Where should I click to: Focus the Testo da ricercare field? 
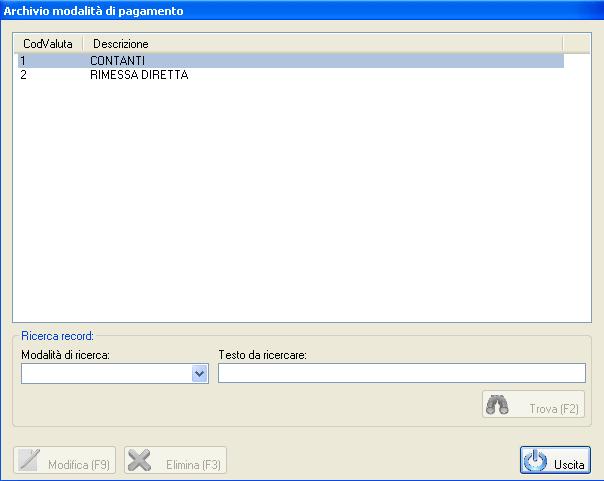click(402, 373)
